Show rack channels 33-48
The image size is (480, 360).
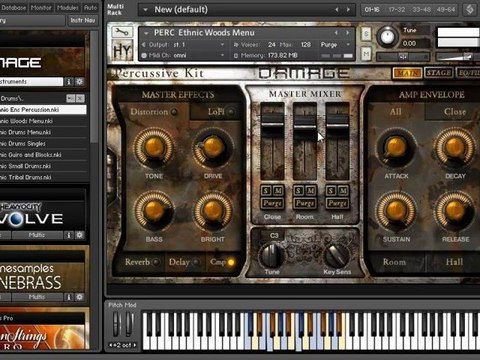pyautogui.click(x=422, y=10)
